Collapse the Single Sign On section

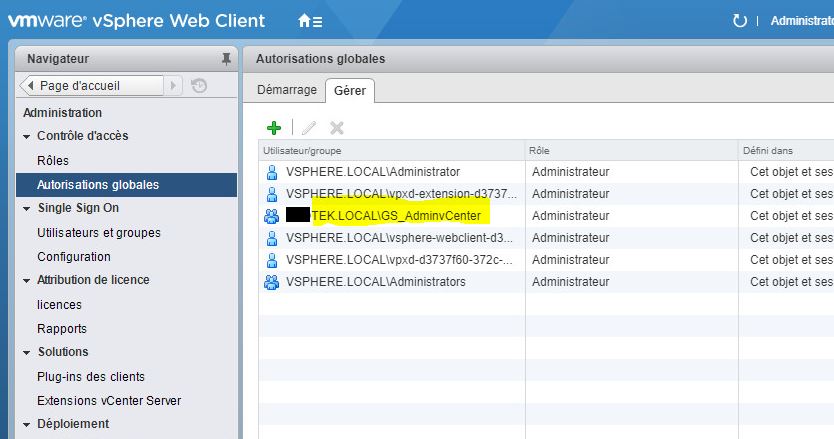click(x=27, y=209)
